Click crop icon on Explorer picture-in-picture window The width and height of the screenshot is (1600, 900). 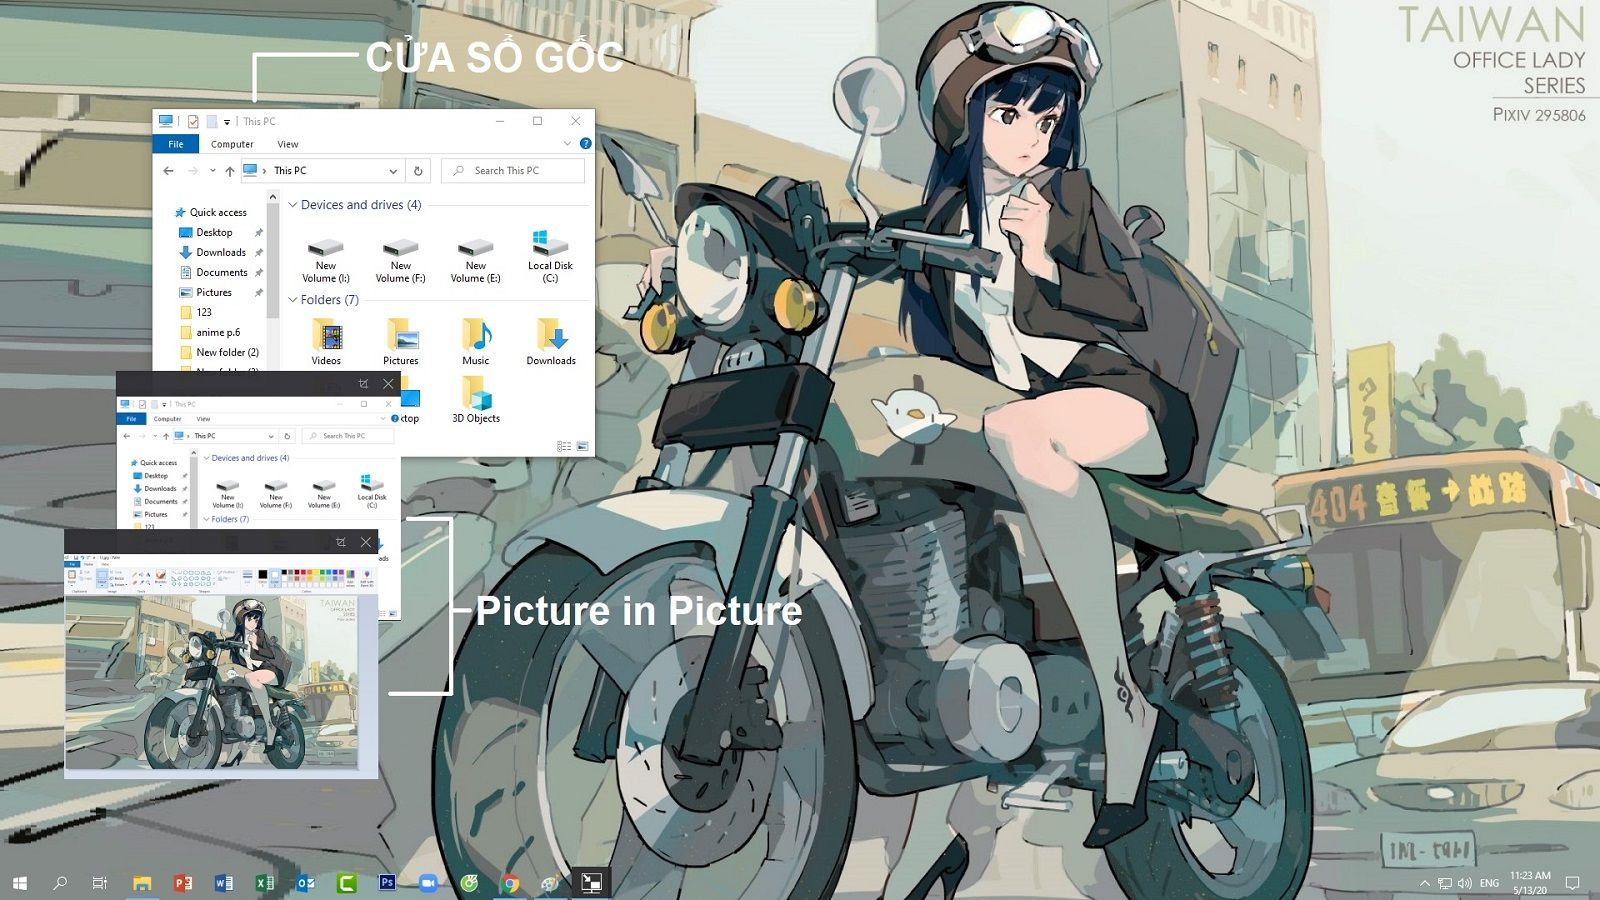[363, 383]
